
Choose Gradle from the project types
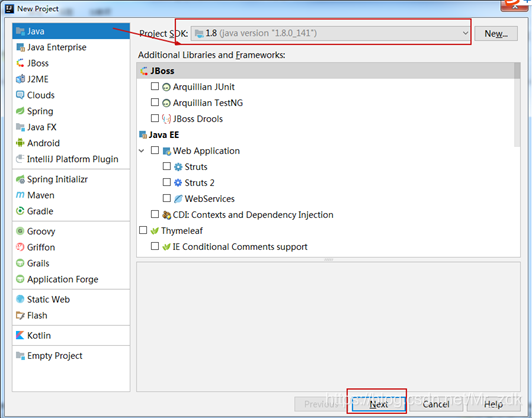point(71,211)
